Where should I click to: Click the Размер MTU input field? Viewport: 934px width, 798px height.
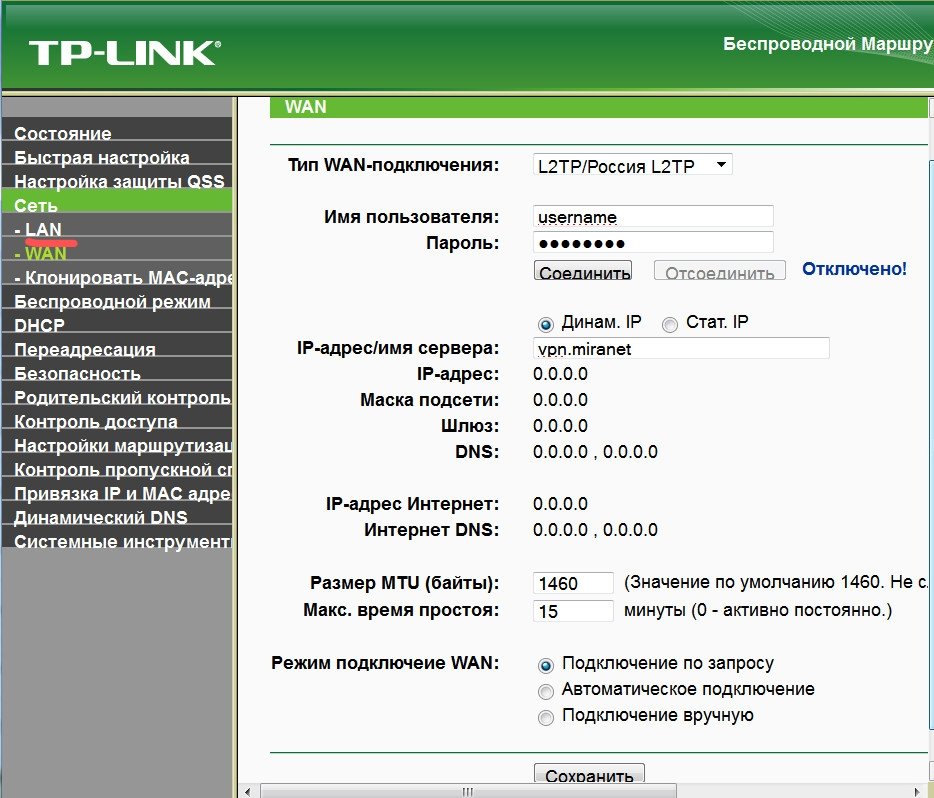tap(573, 582)
